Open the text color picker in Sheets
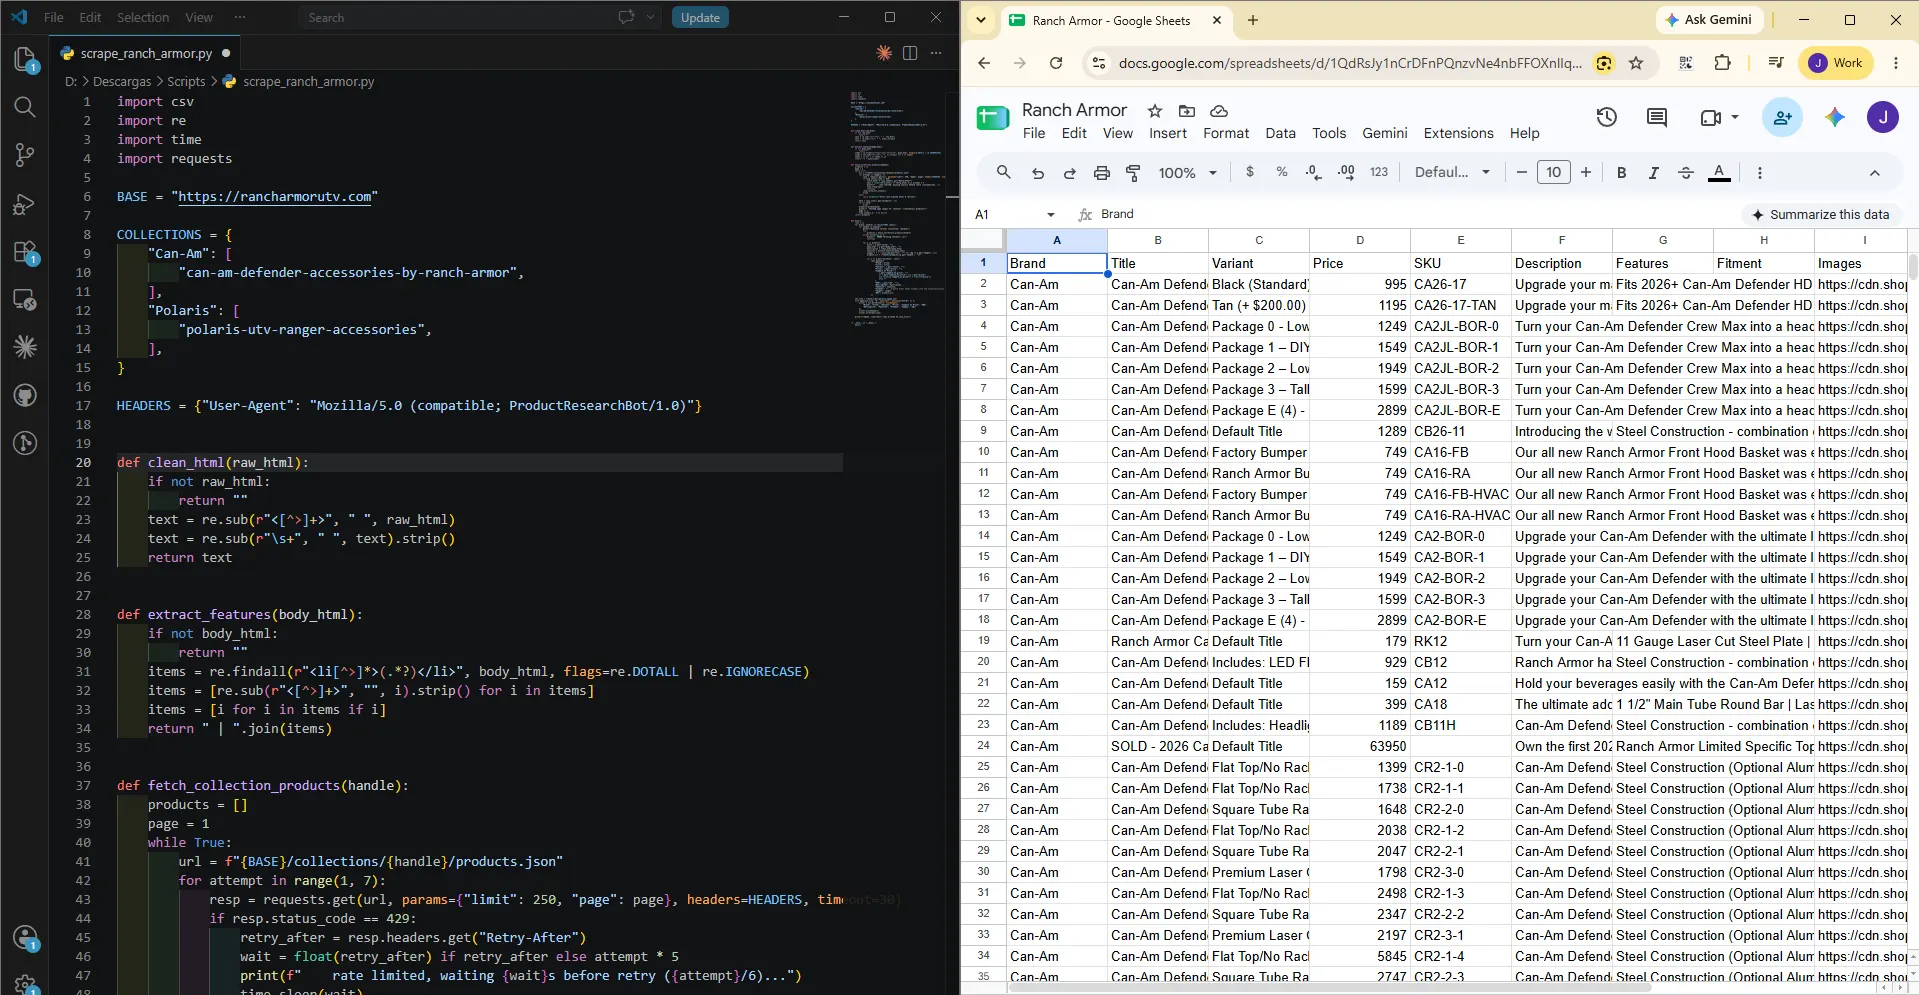Screen dimensions: 1919x995 click(x=1719, y=173)
